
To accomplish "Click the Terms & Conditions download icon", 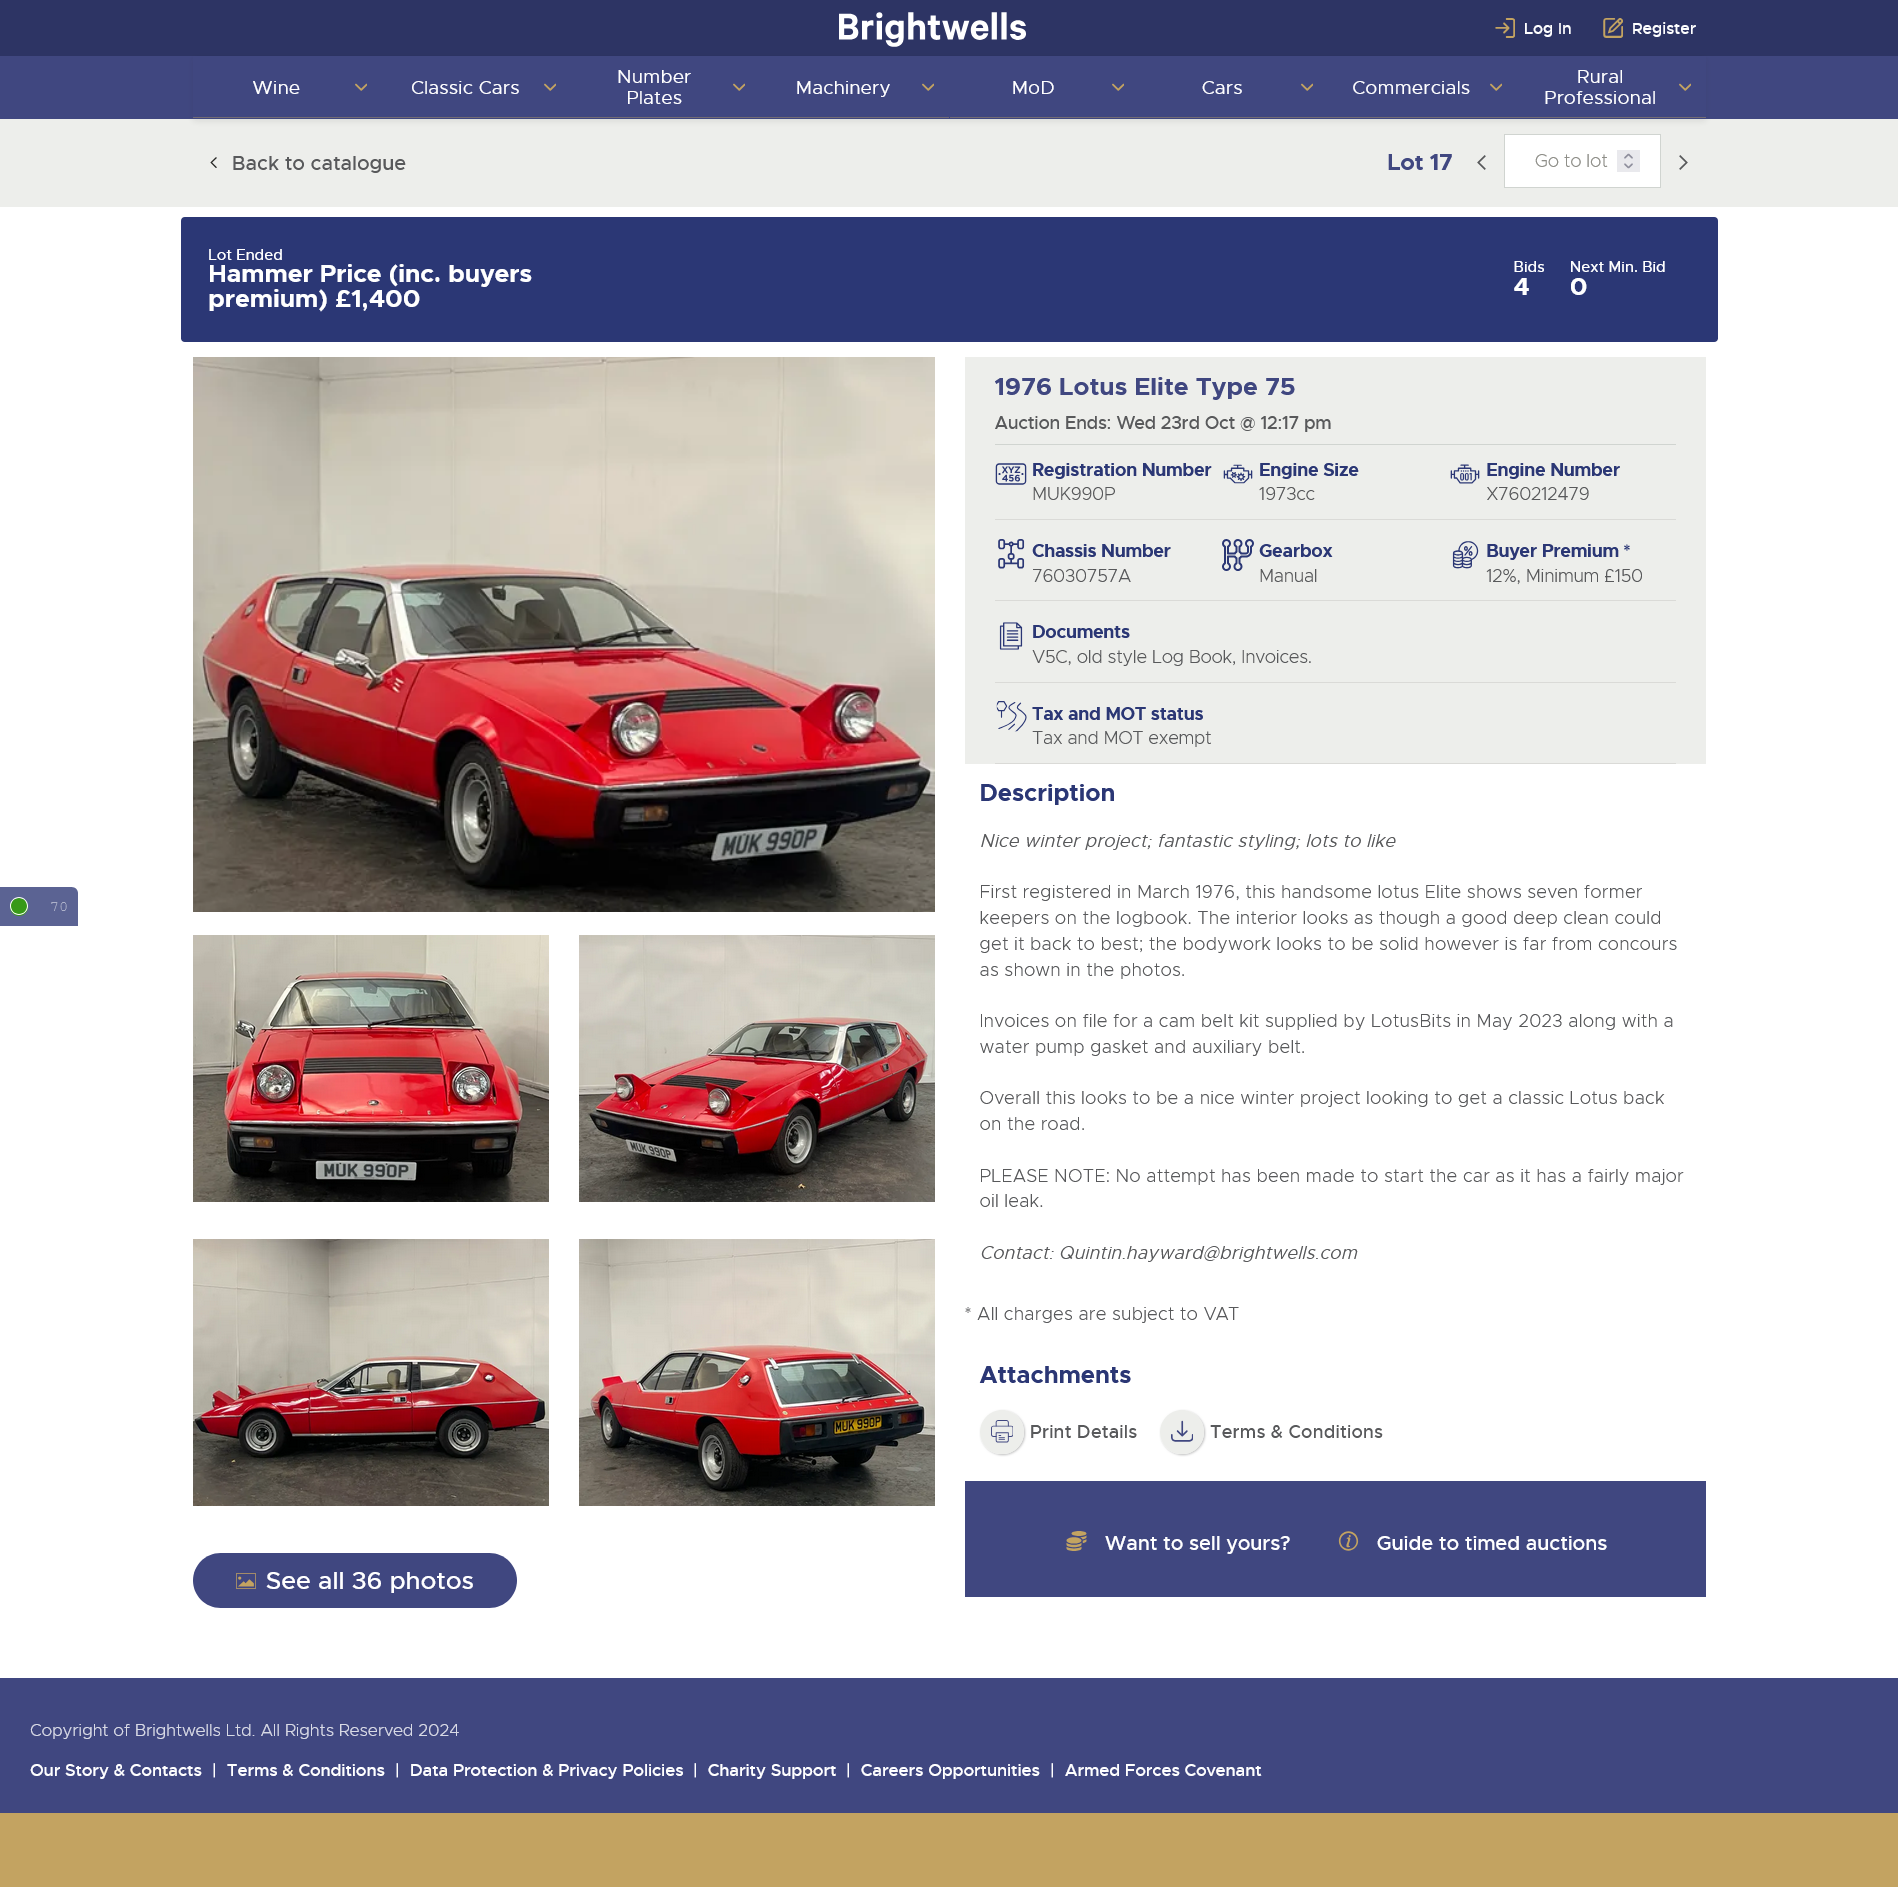I will pyautogui.click(x=1182, y=1432).
